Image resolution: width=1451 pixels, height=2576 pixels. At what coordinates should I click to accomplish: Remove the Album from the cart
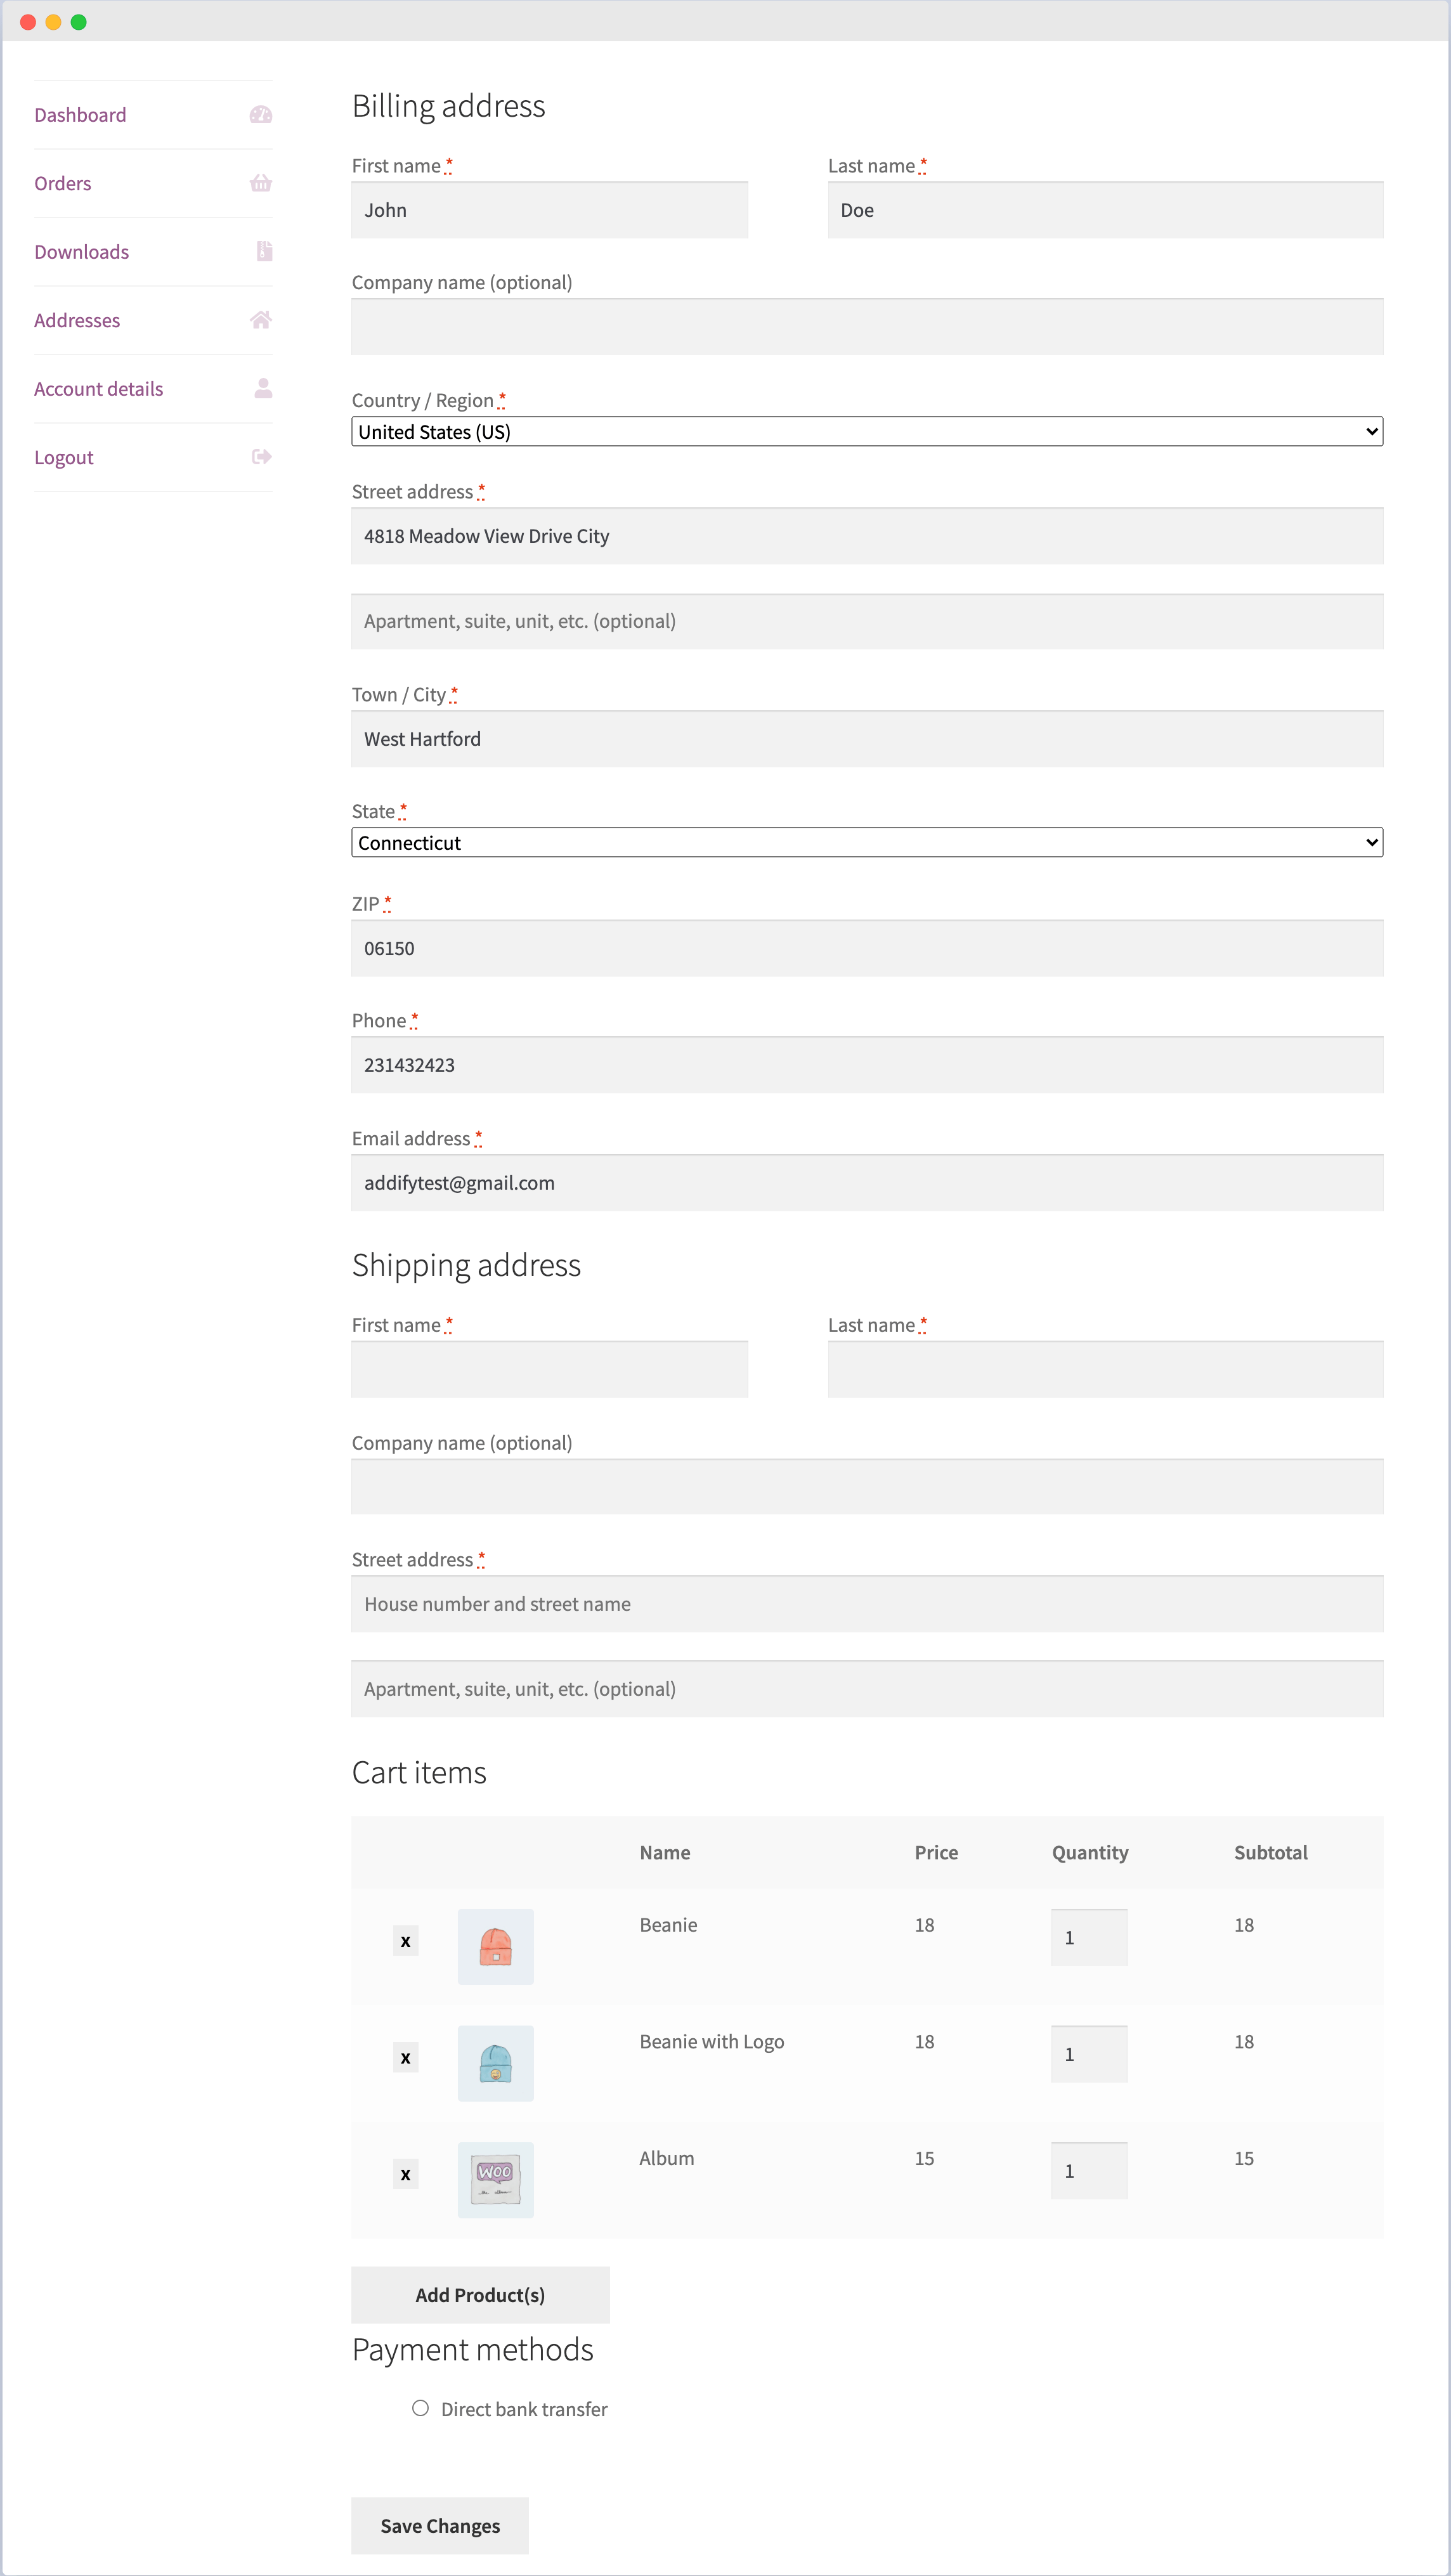tap(406, 2174)
